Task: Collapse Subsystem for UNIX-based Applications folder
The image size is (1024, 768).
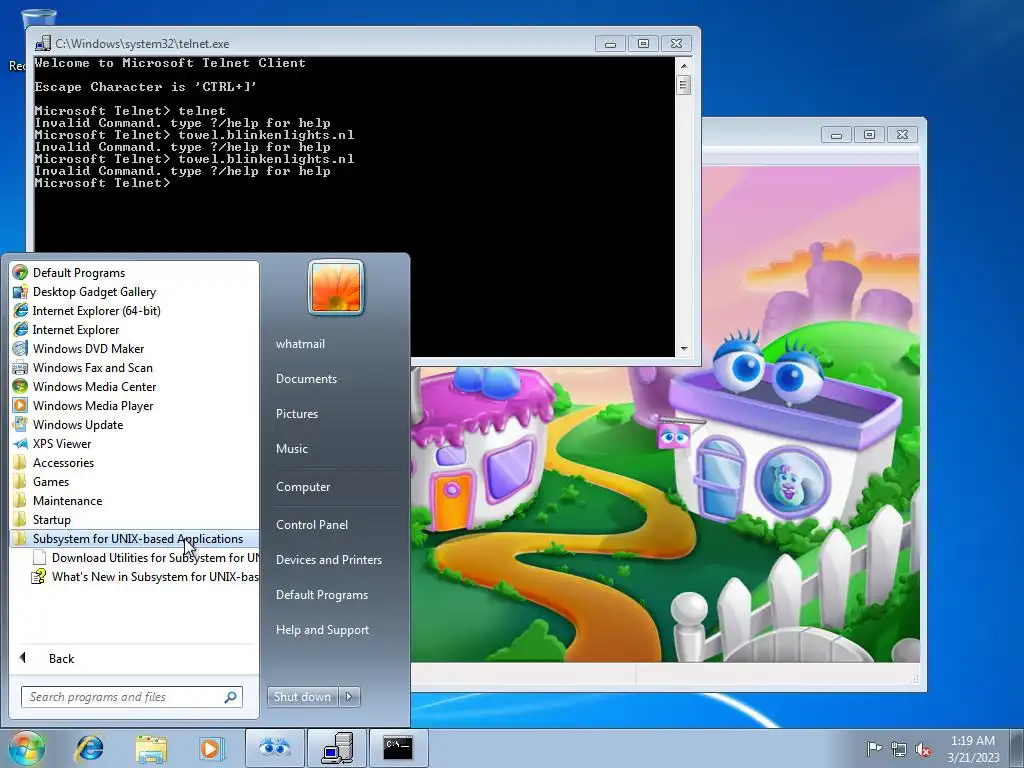Action: (x=137, y=539)
